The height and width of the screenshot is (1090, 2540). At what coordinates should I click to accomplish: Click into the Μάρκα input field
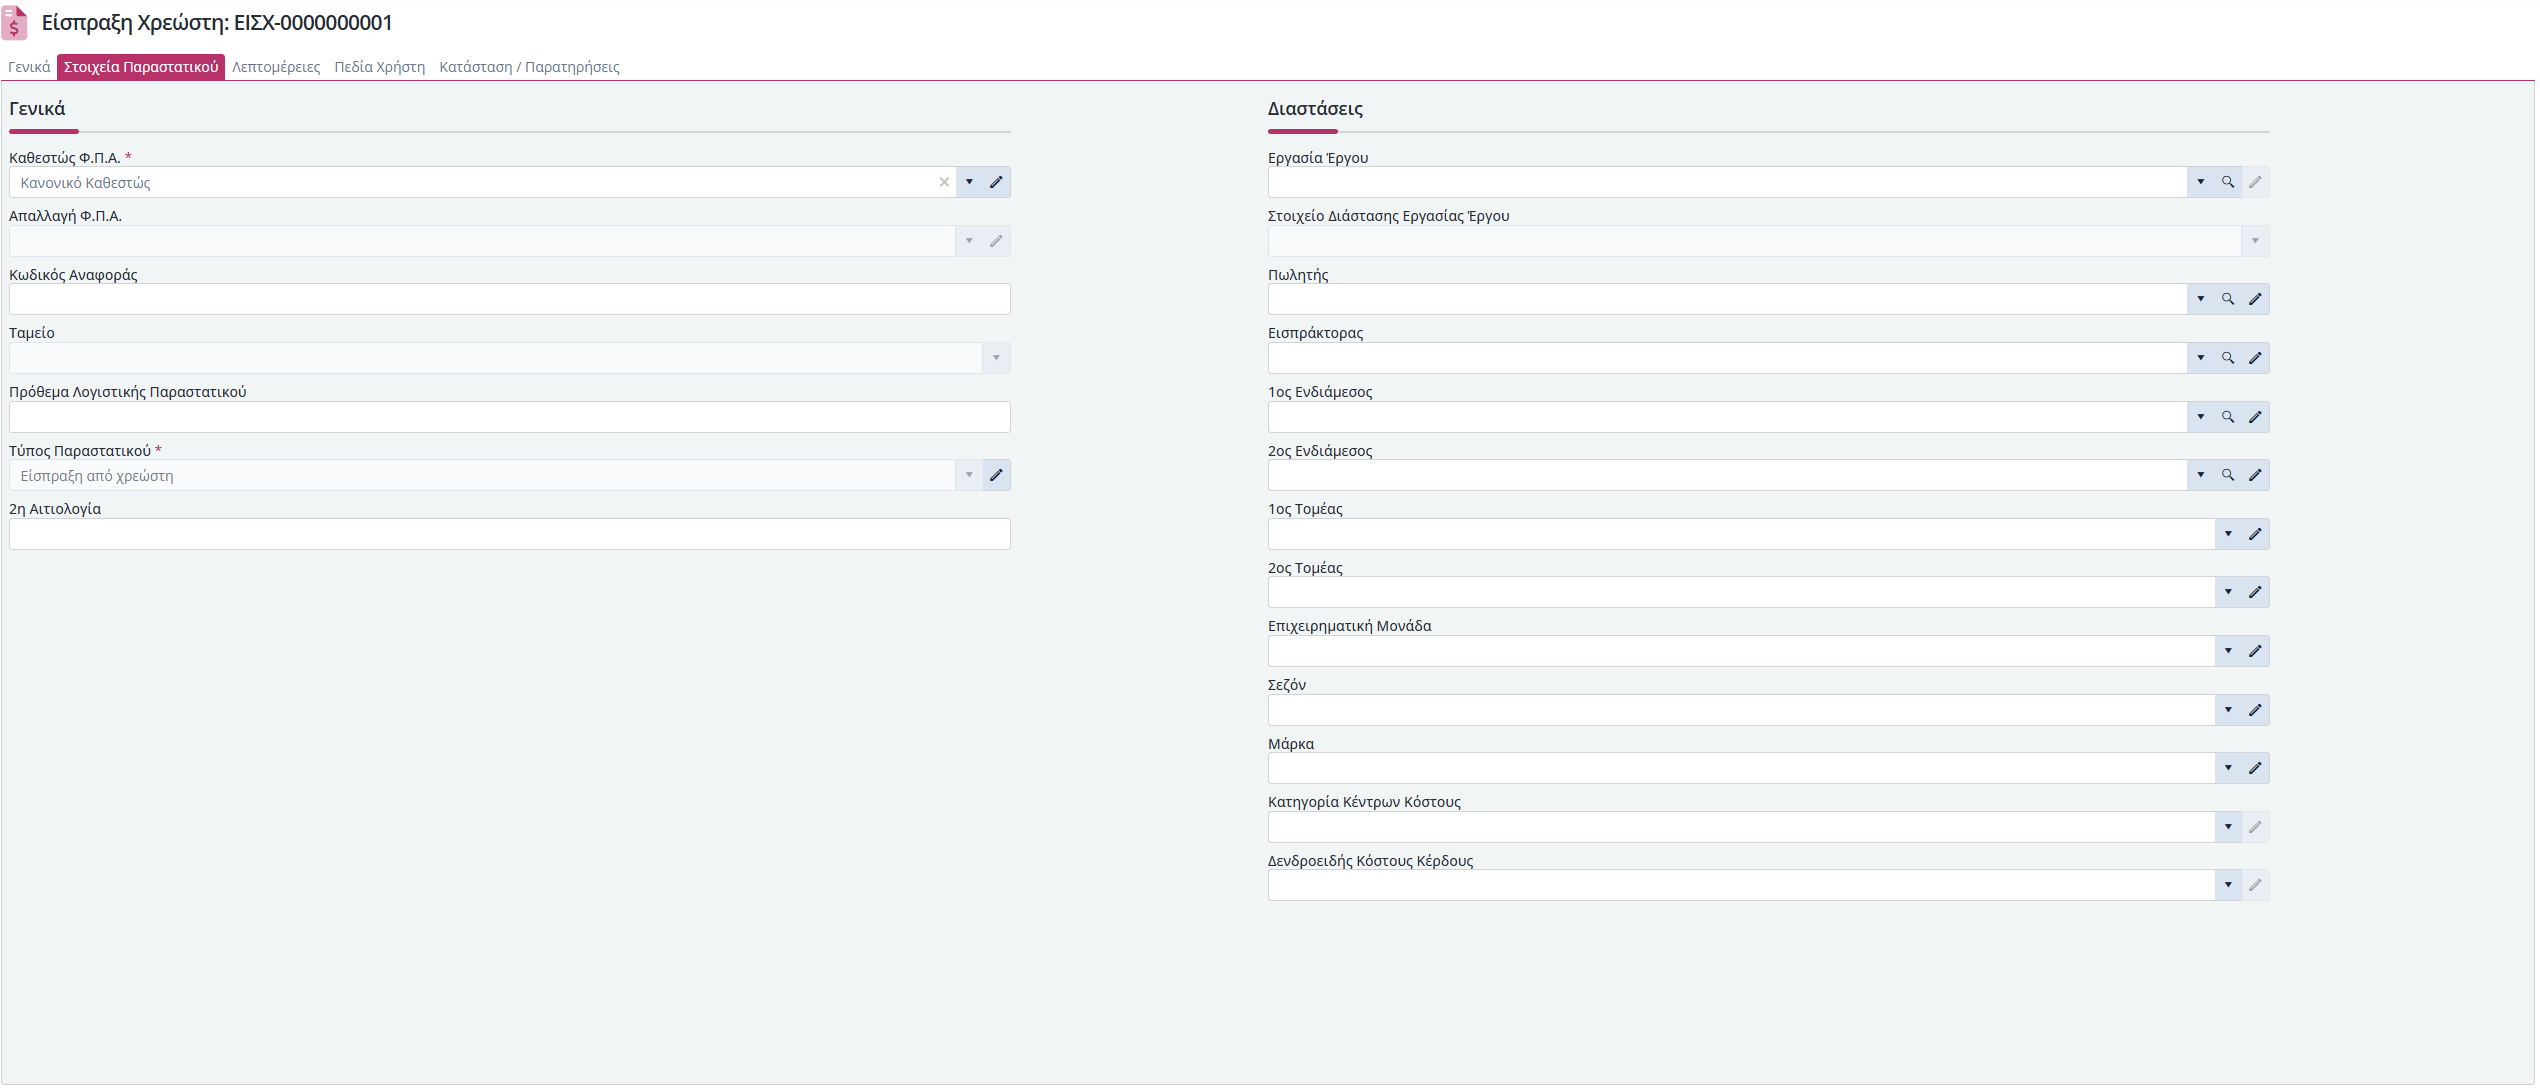[x=1742, y=768]
